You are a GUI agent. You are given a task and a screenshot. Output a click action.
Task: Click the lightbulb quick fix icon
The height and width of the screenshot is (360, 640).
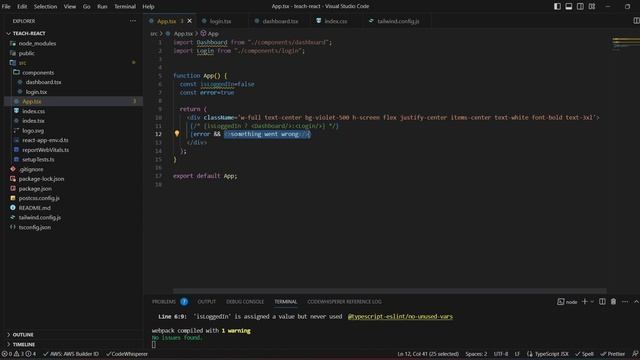[177, 133]
